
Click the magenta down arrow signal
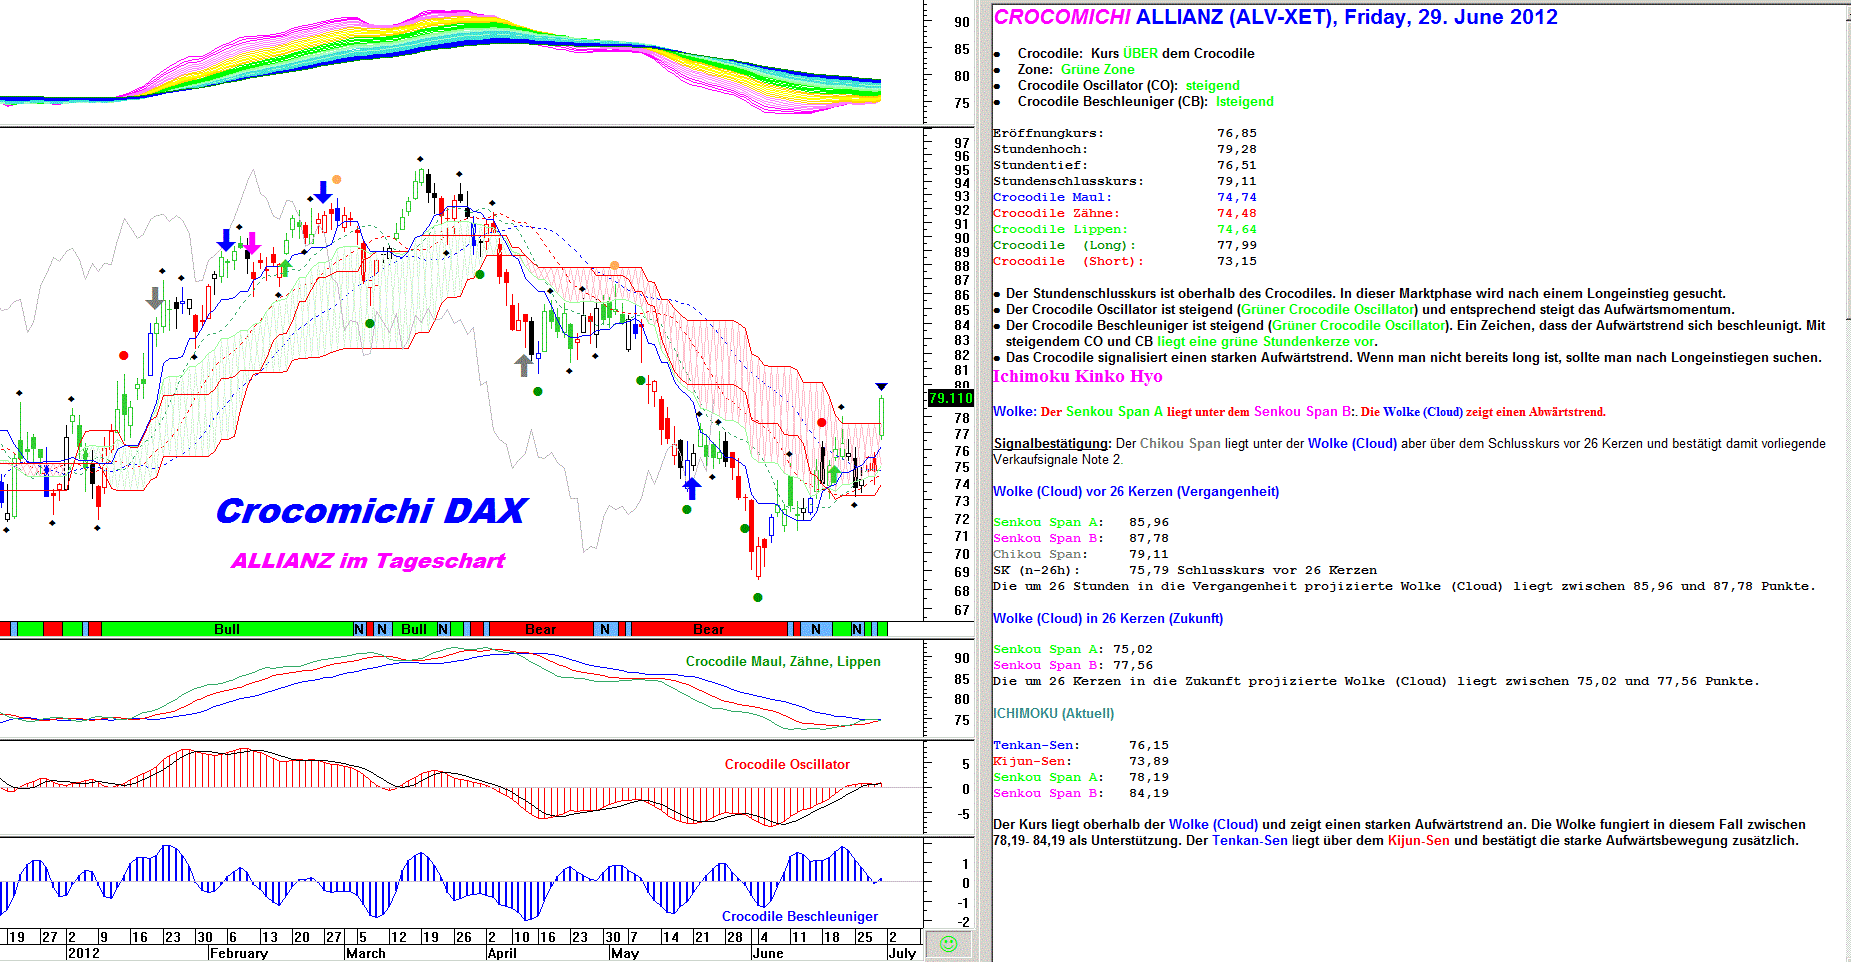click(x=252, y=242)
